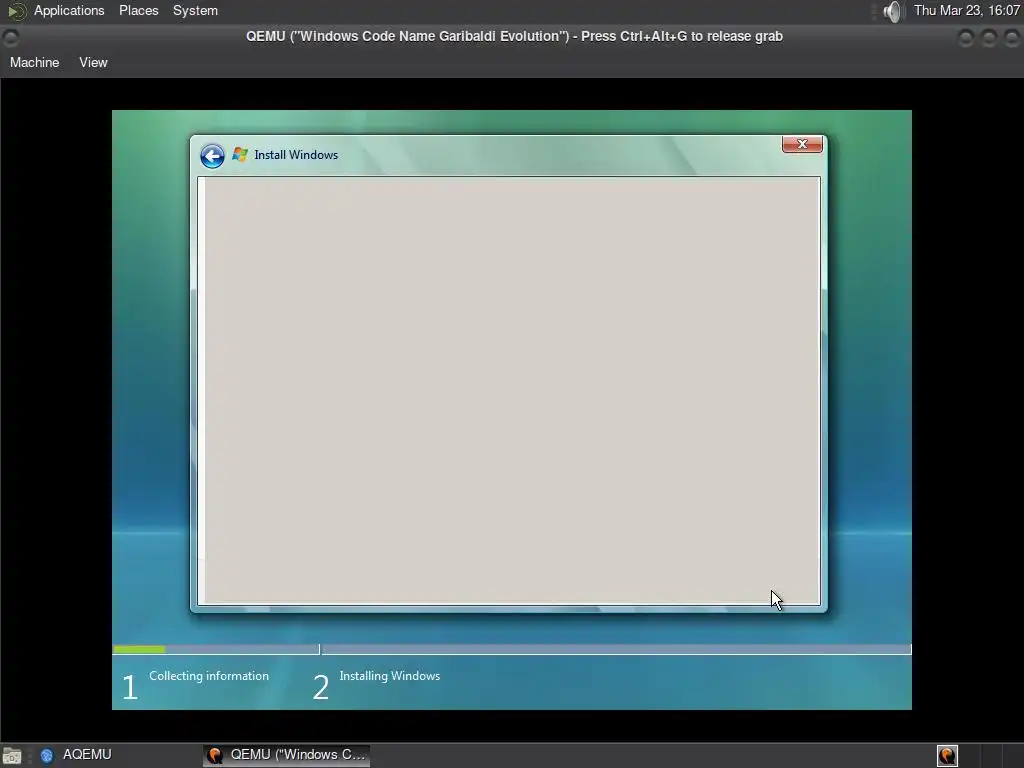The image size is (1024, 768).
Task: Click the green setup progress bar
Action: click(140, 649)
